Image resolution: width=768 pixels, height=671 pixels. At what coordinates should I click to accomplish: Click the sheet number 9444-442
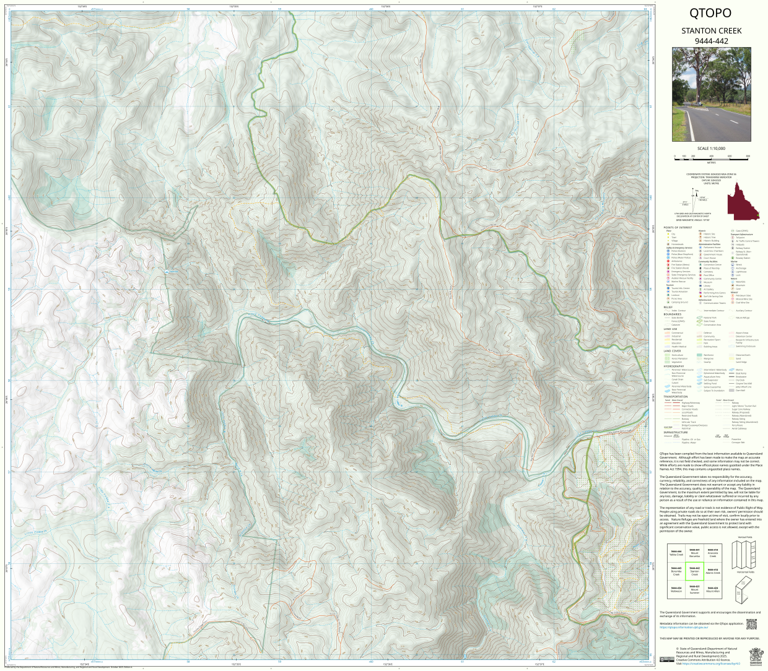pyautogui.click(x=711, y=41)
